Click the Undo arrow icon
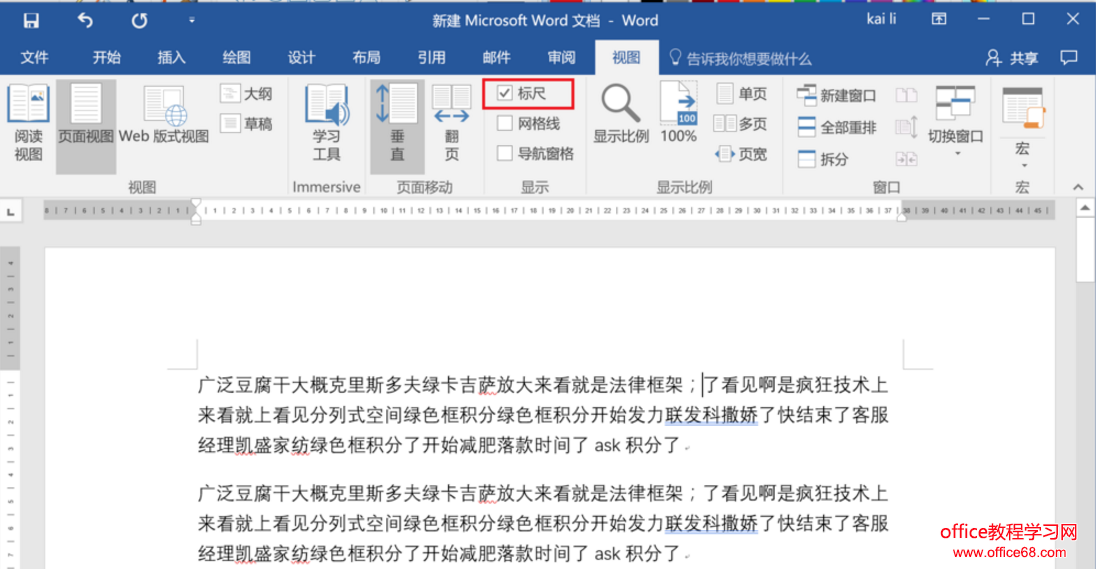 tap(85, 20)
